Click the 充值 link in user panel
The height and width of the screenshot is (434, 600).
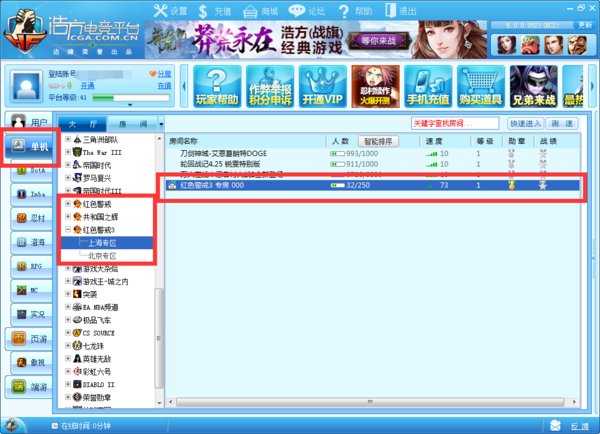click(x=165, y=86)
